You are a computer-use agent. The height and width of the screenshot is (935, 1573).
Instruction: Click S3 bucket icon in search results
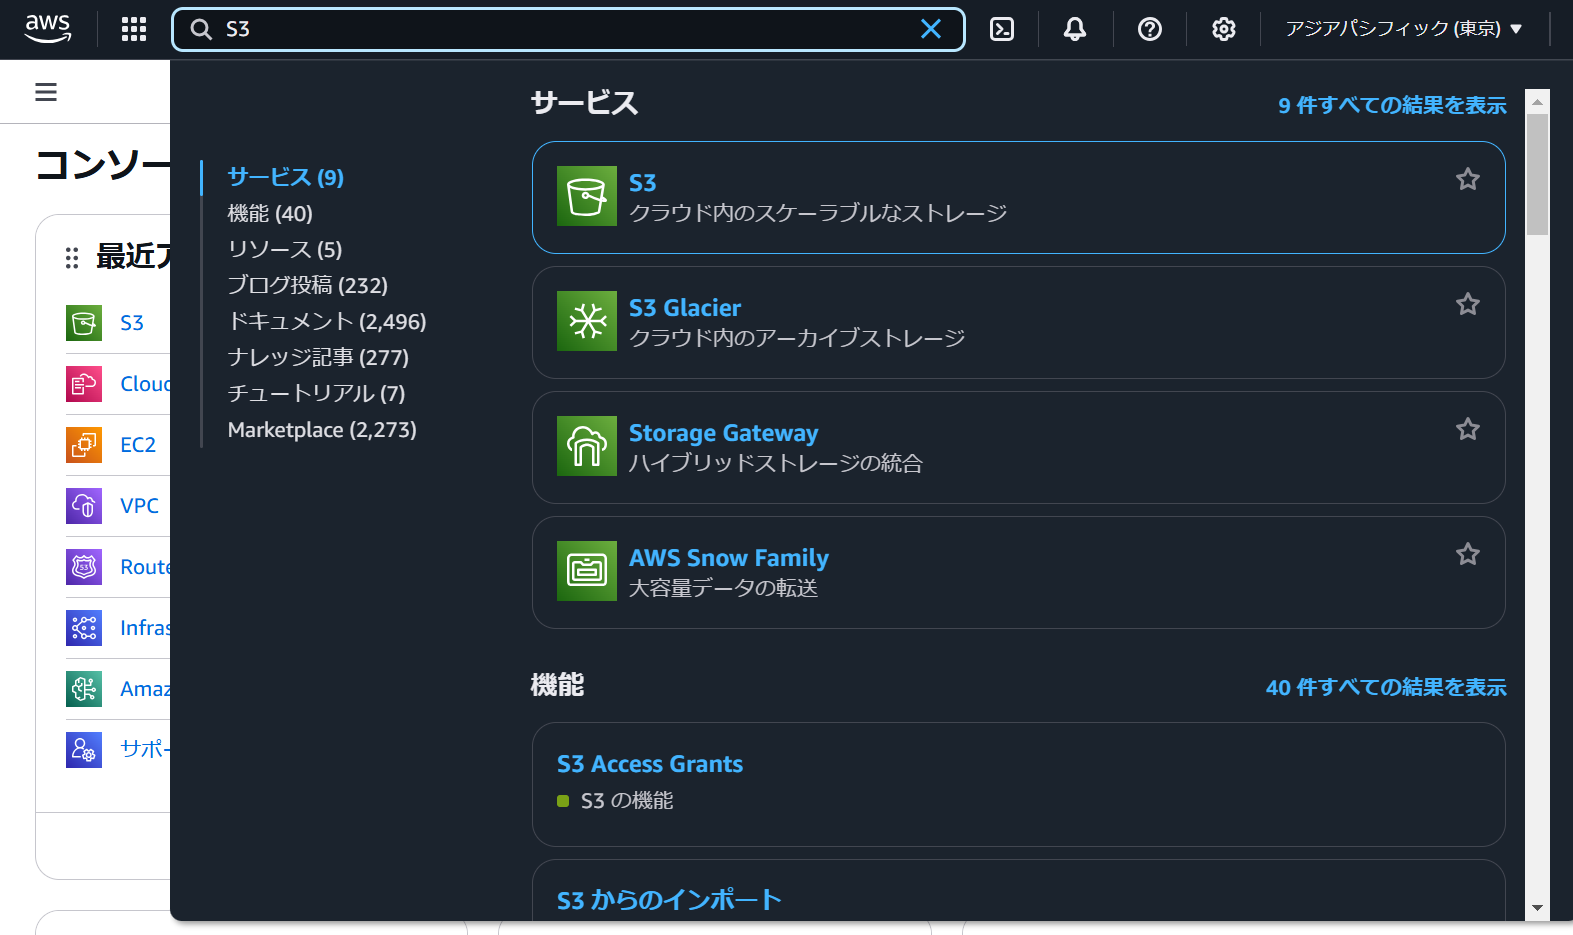[587, 196]
